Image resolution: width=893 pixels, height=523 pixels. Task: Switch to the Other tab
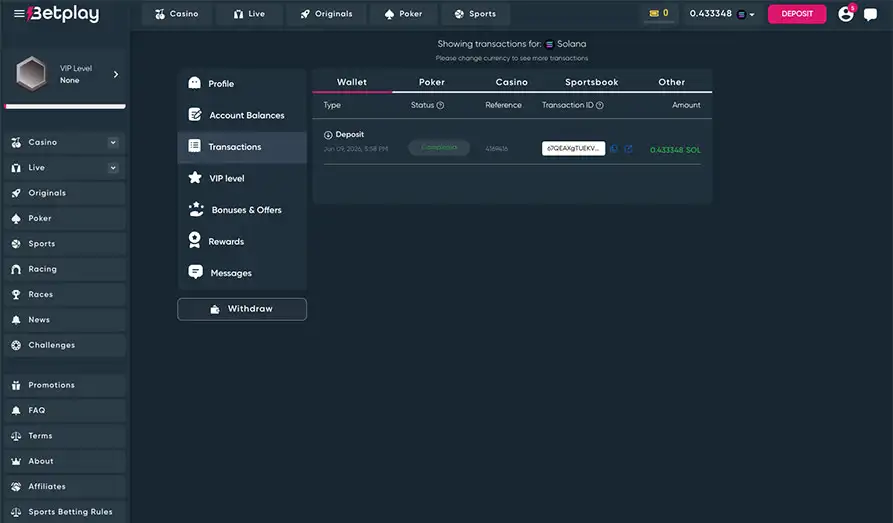click(672, 82)
